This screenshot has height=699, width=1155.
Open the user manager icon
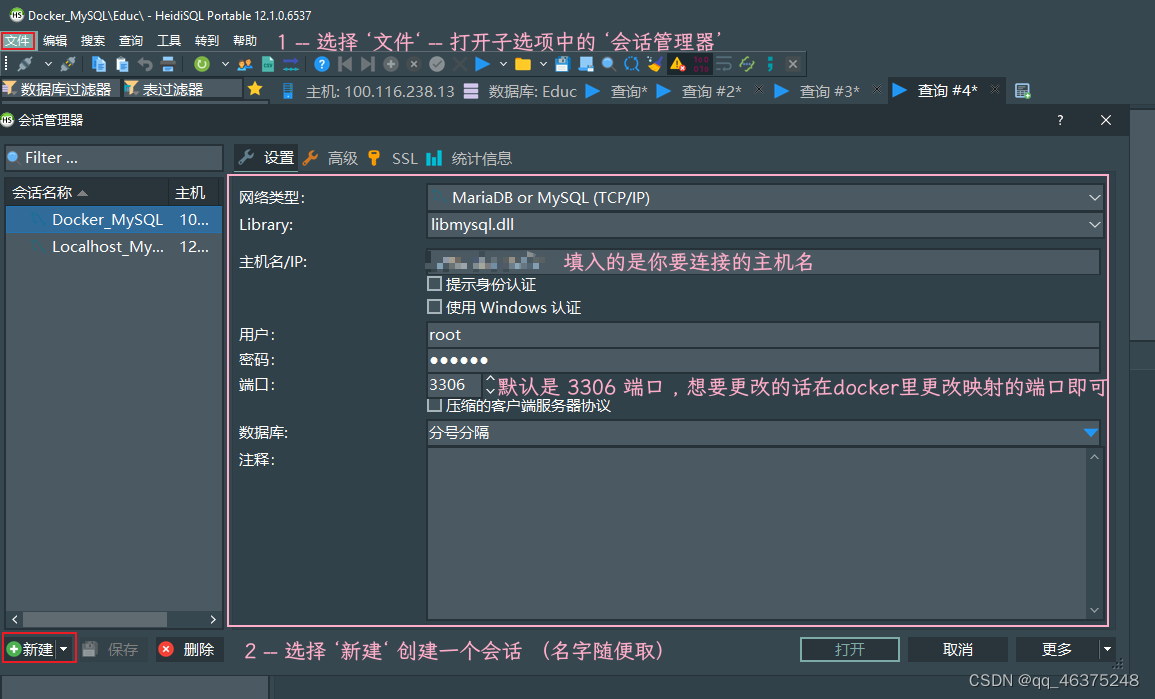click(x=244, y=64)
